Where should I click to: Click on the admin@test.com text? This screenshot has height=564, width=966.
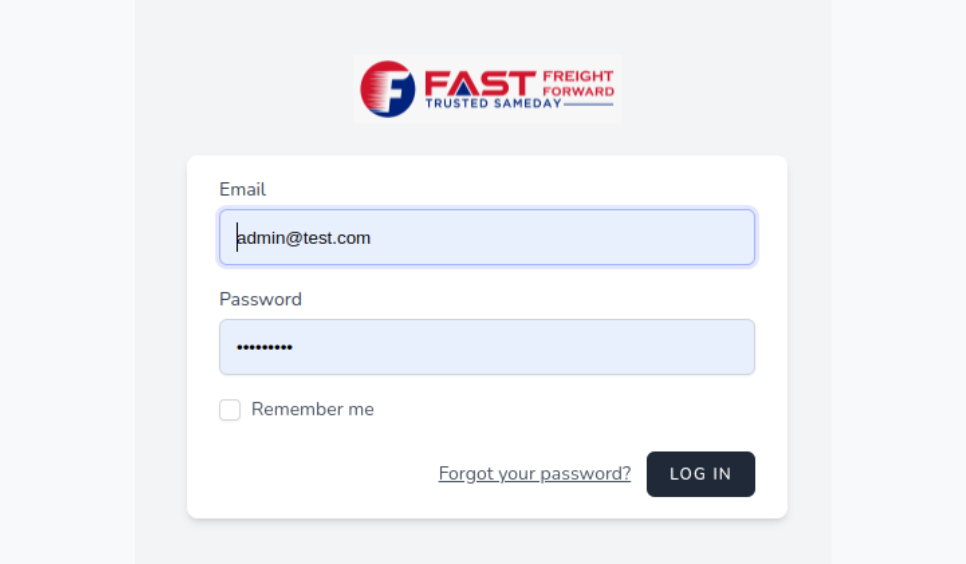click(304, 238)
